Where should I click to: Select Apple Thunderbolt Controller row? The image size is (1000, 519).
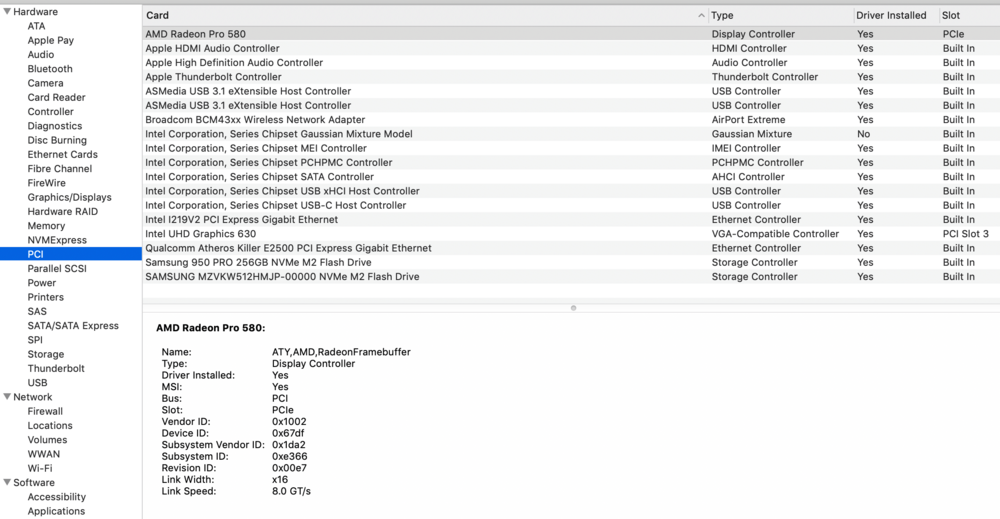pos(571,77)
